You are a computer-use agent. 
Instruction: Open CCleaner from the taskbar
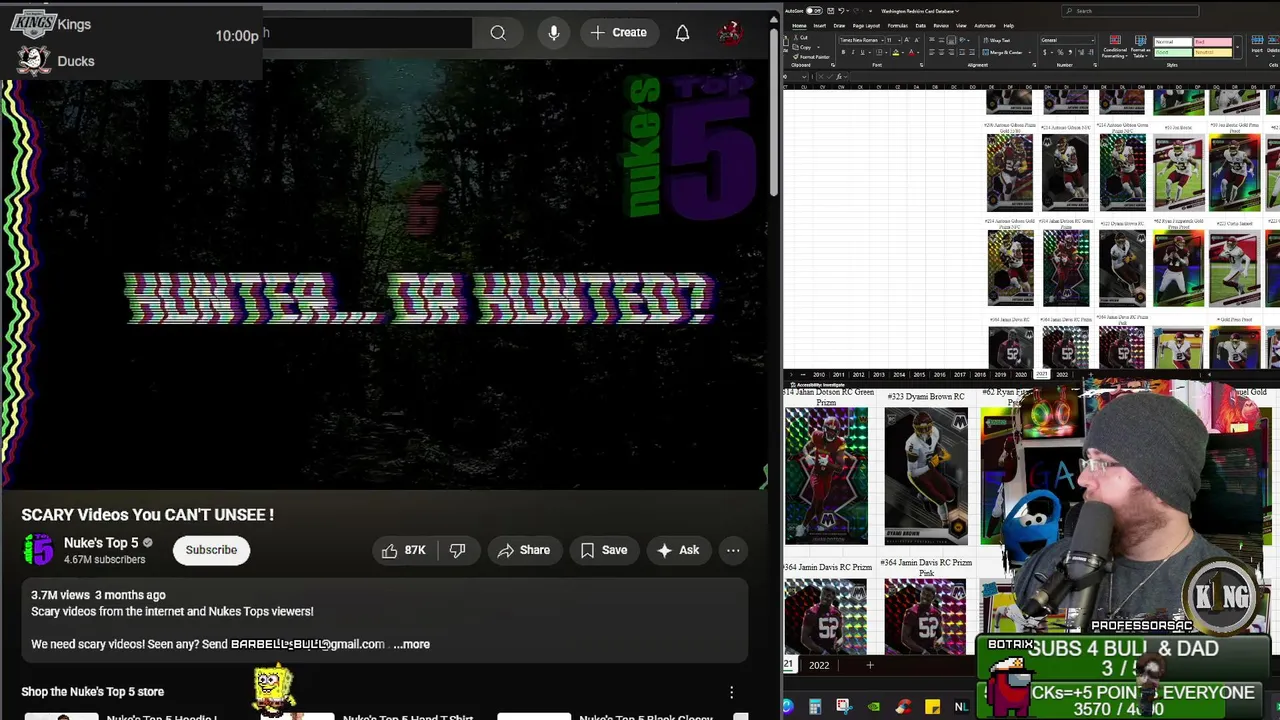point(903,707)
